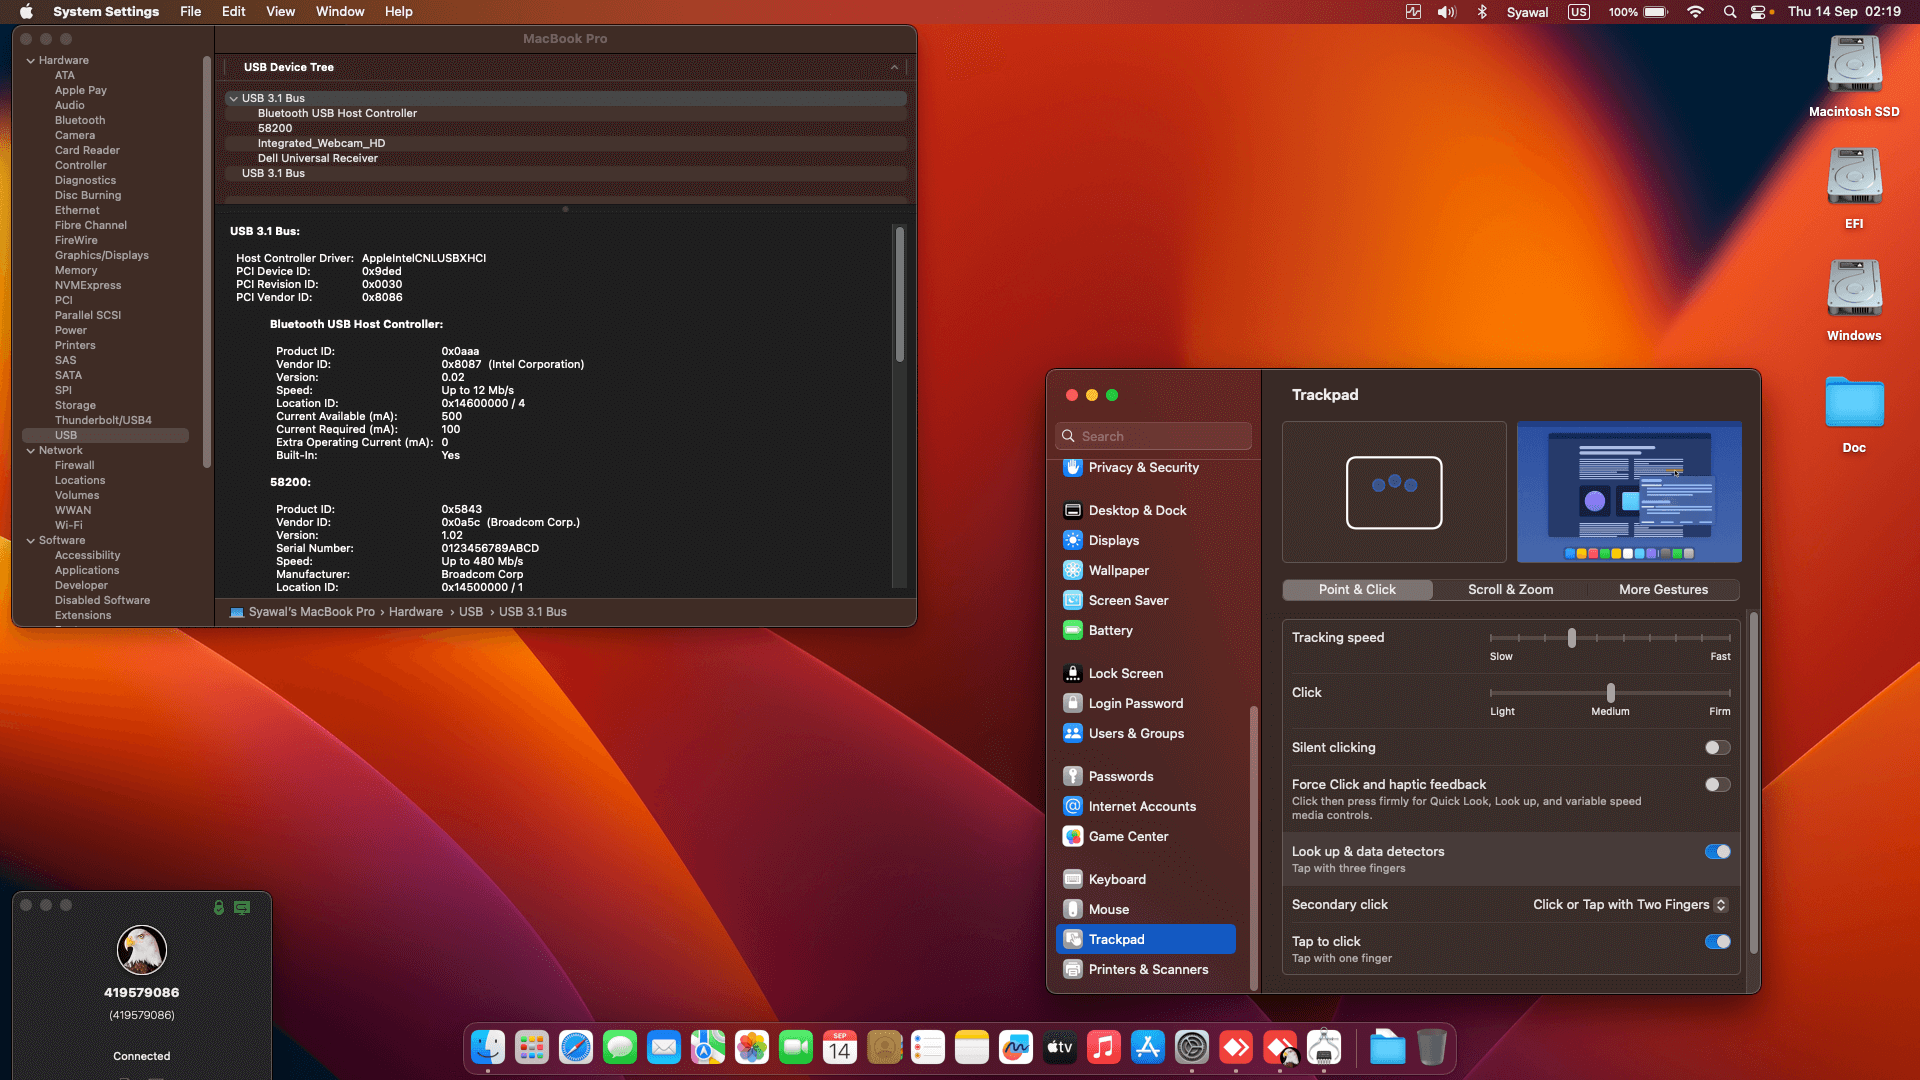The width and height of the screenshot is (1920, 1080).
Task: Collapse the first USB 3.1 Bus entry
Action: [233, 98]
